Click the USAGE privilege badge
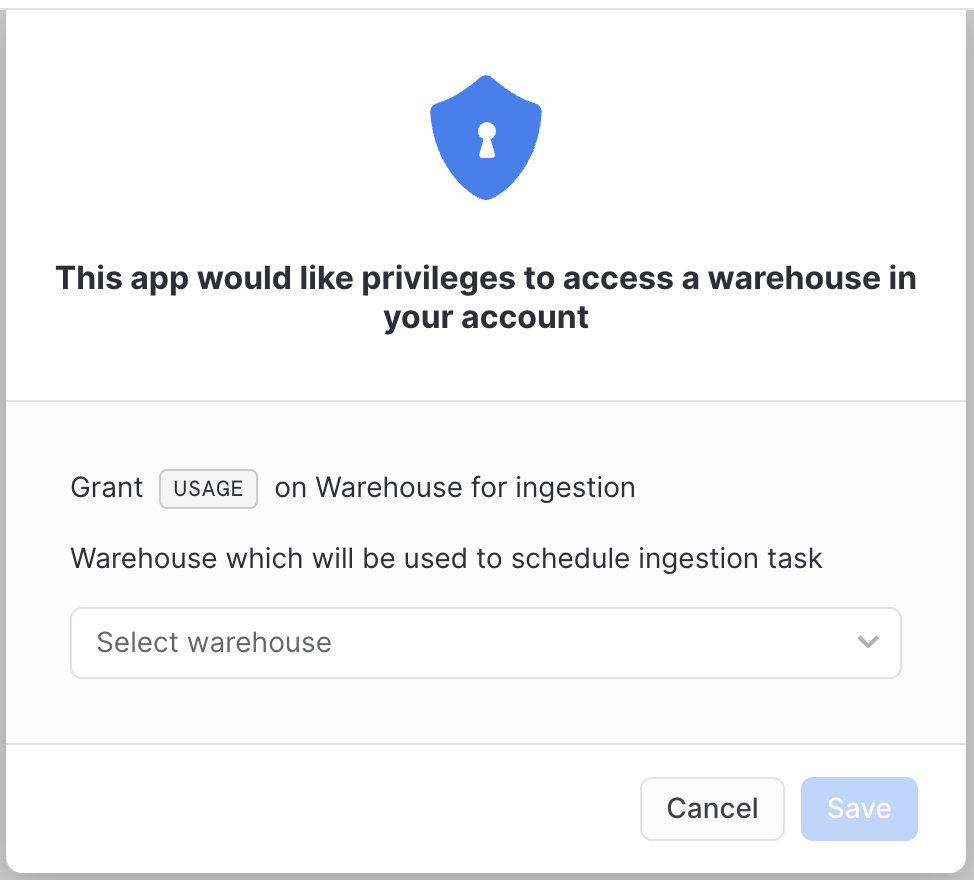This screenshot has width=974, height=880. (x=208, y=489)
